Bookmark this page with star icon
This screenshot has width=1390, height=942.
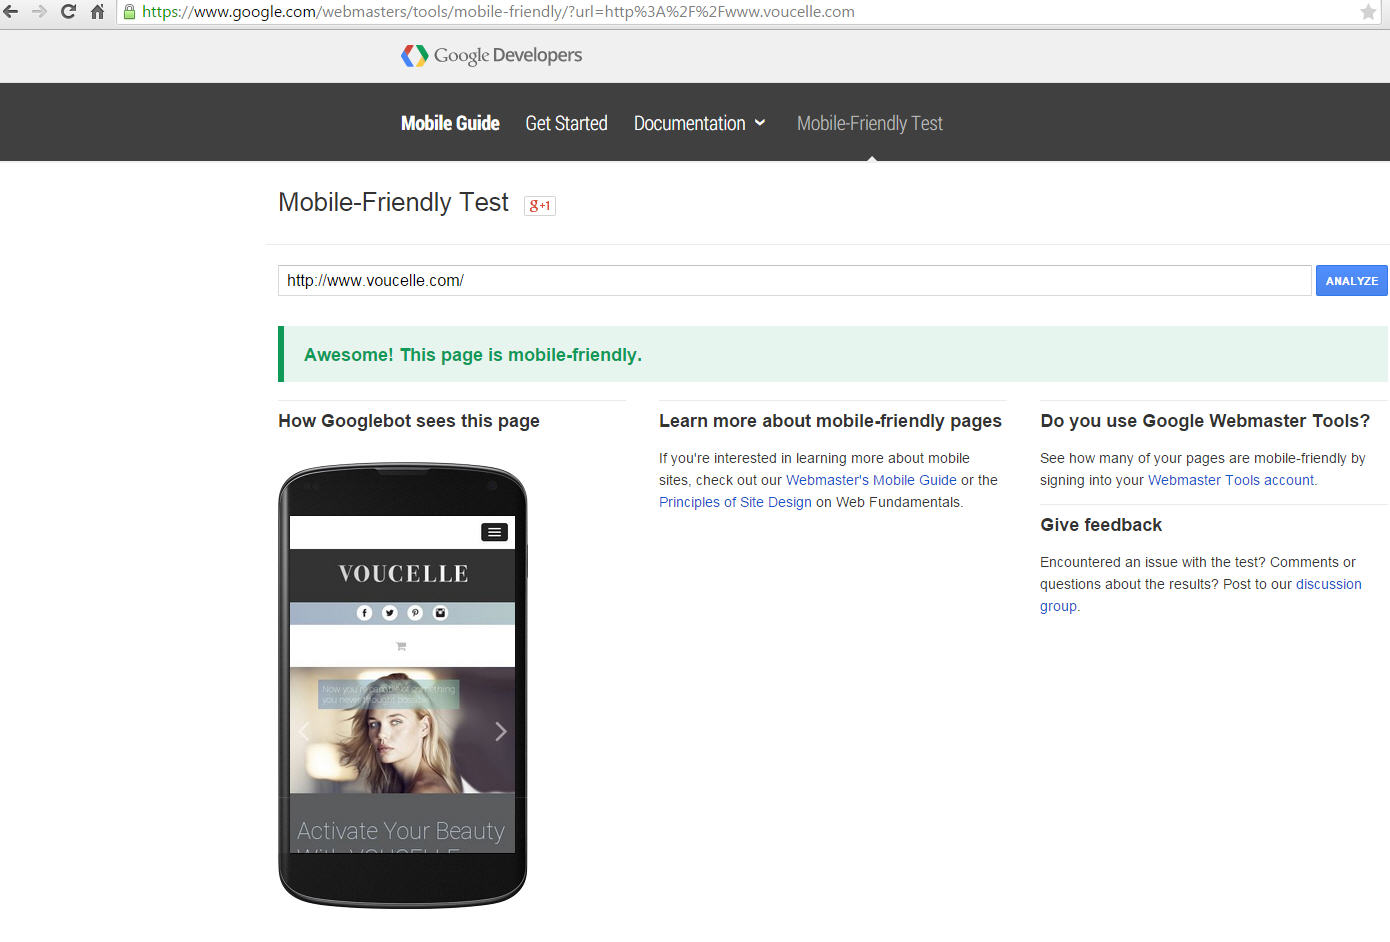[1368, 12]
